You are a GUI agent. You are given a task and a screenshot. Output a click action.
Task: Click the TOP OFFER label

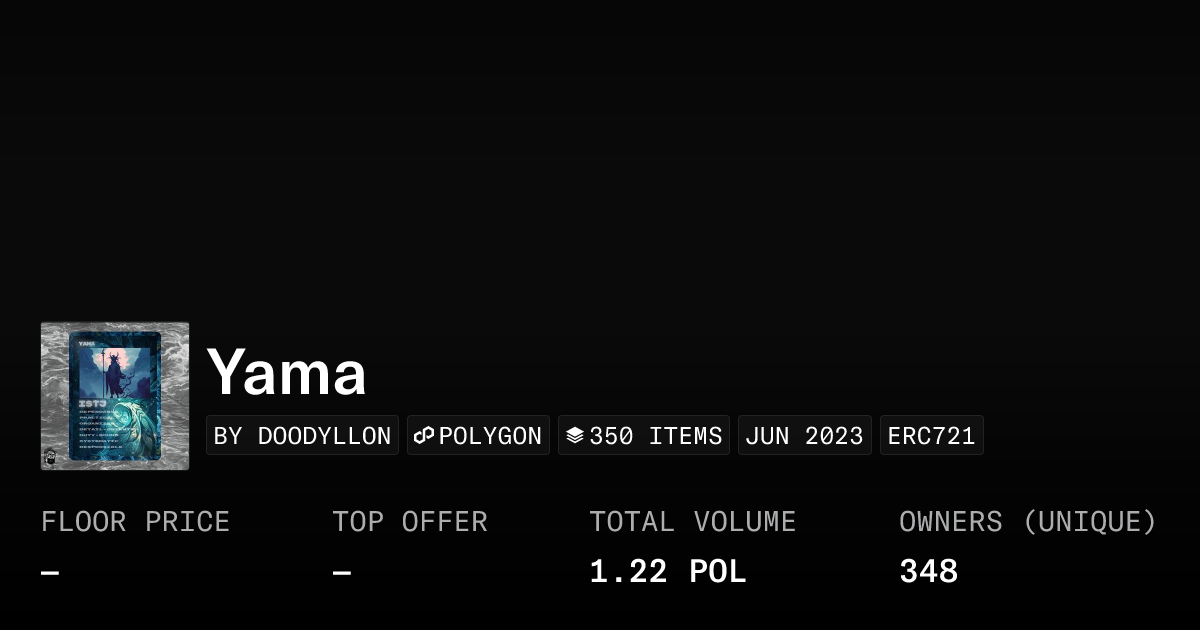click(410, 522)
